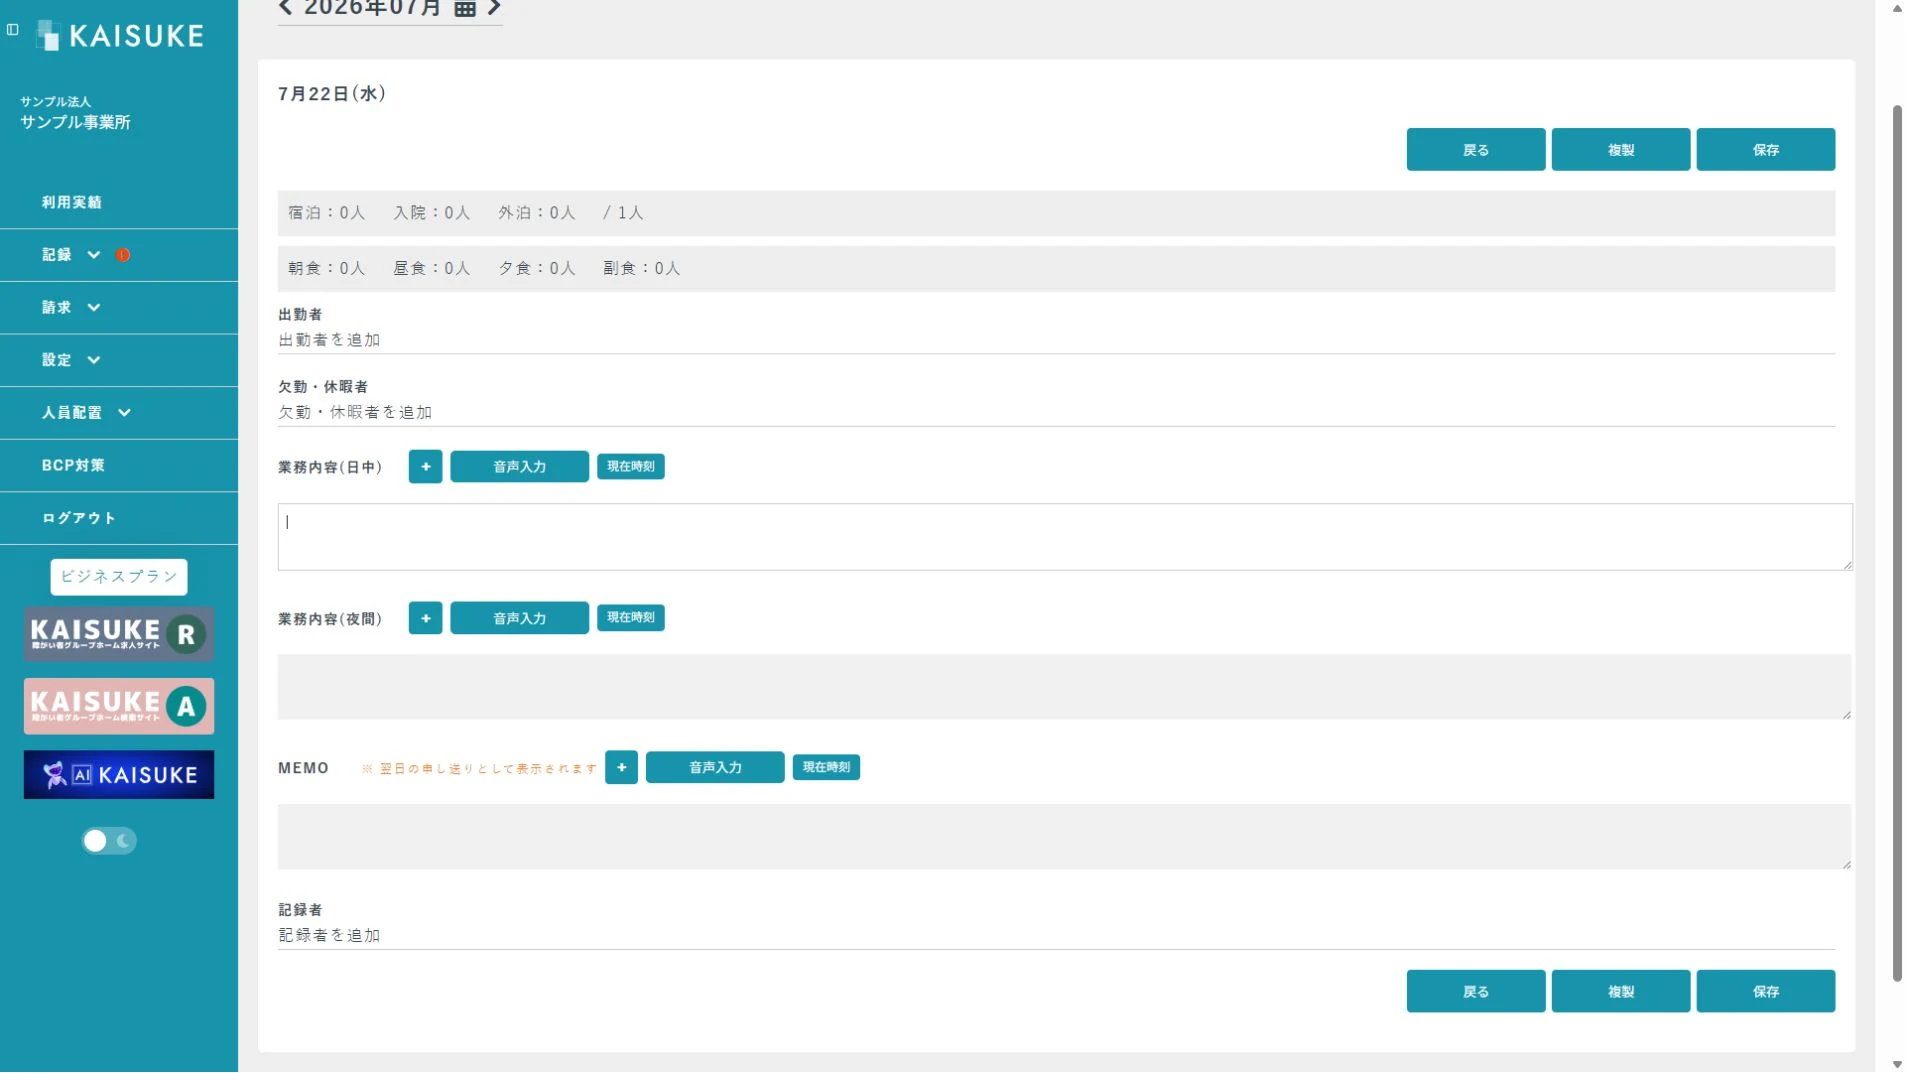Click plus button for 業務内容(日中)

tap(425, 467)
